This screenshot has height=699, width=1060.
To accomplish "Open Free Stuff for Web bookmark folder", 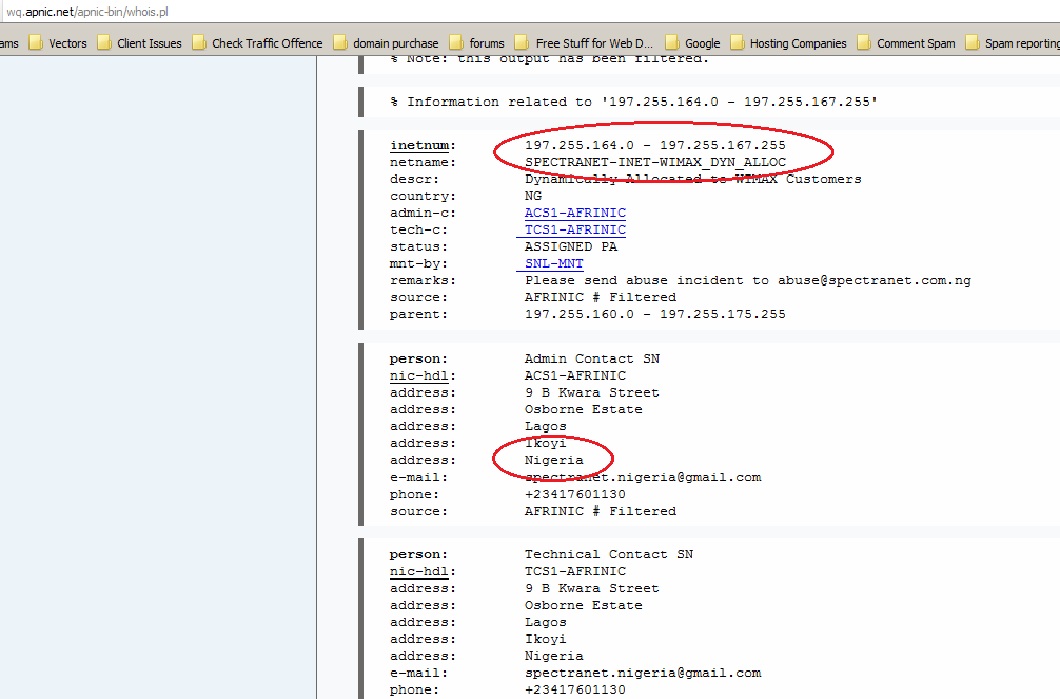I will pos(583,43).
